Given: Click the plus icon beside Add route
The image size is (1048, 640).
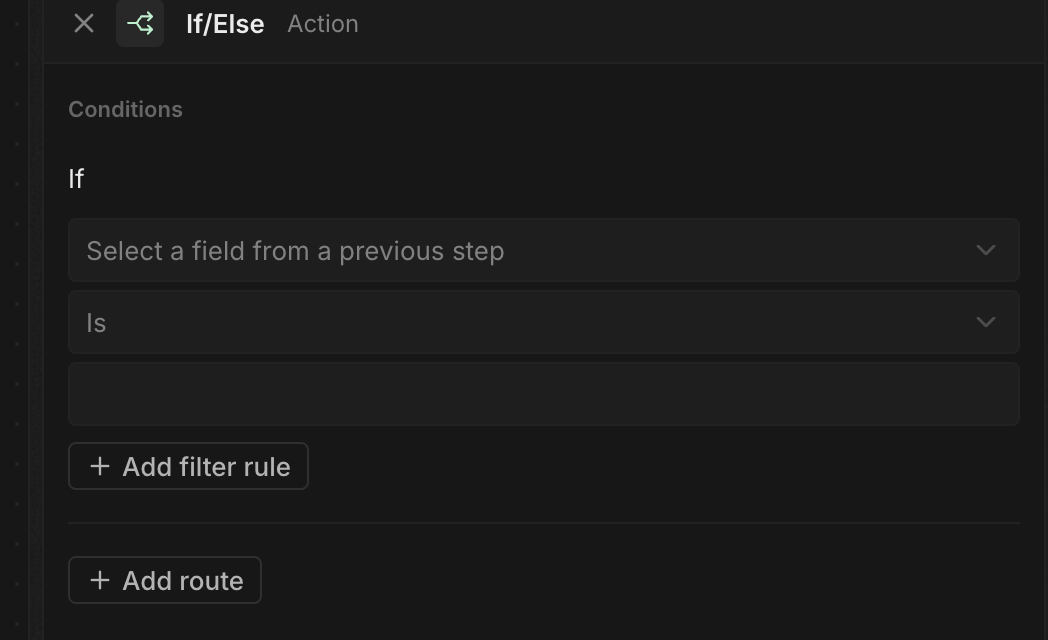Looking at the screenshot, I should [100, 580].
